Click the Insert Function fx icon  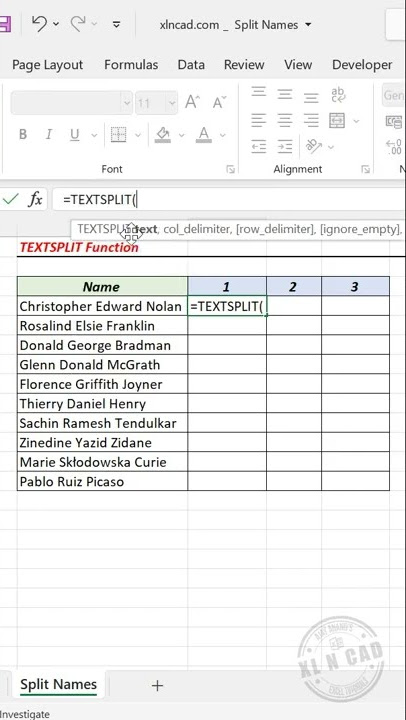coord(35,200)
